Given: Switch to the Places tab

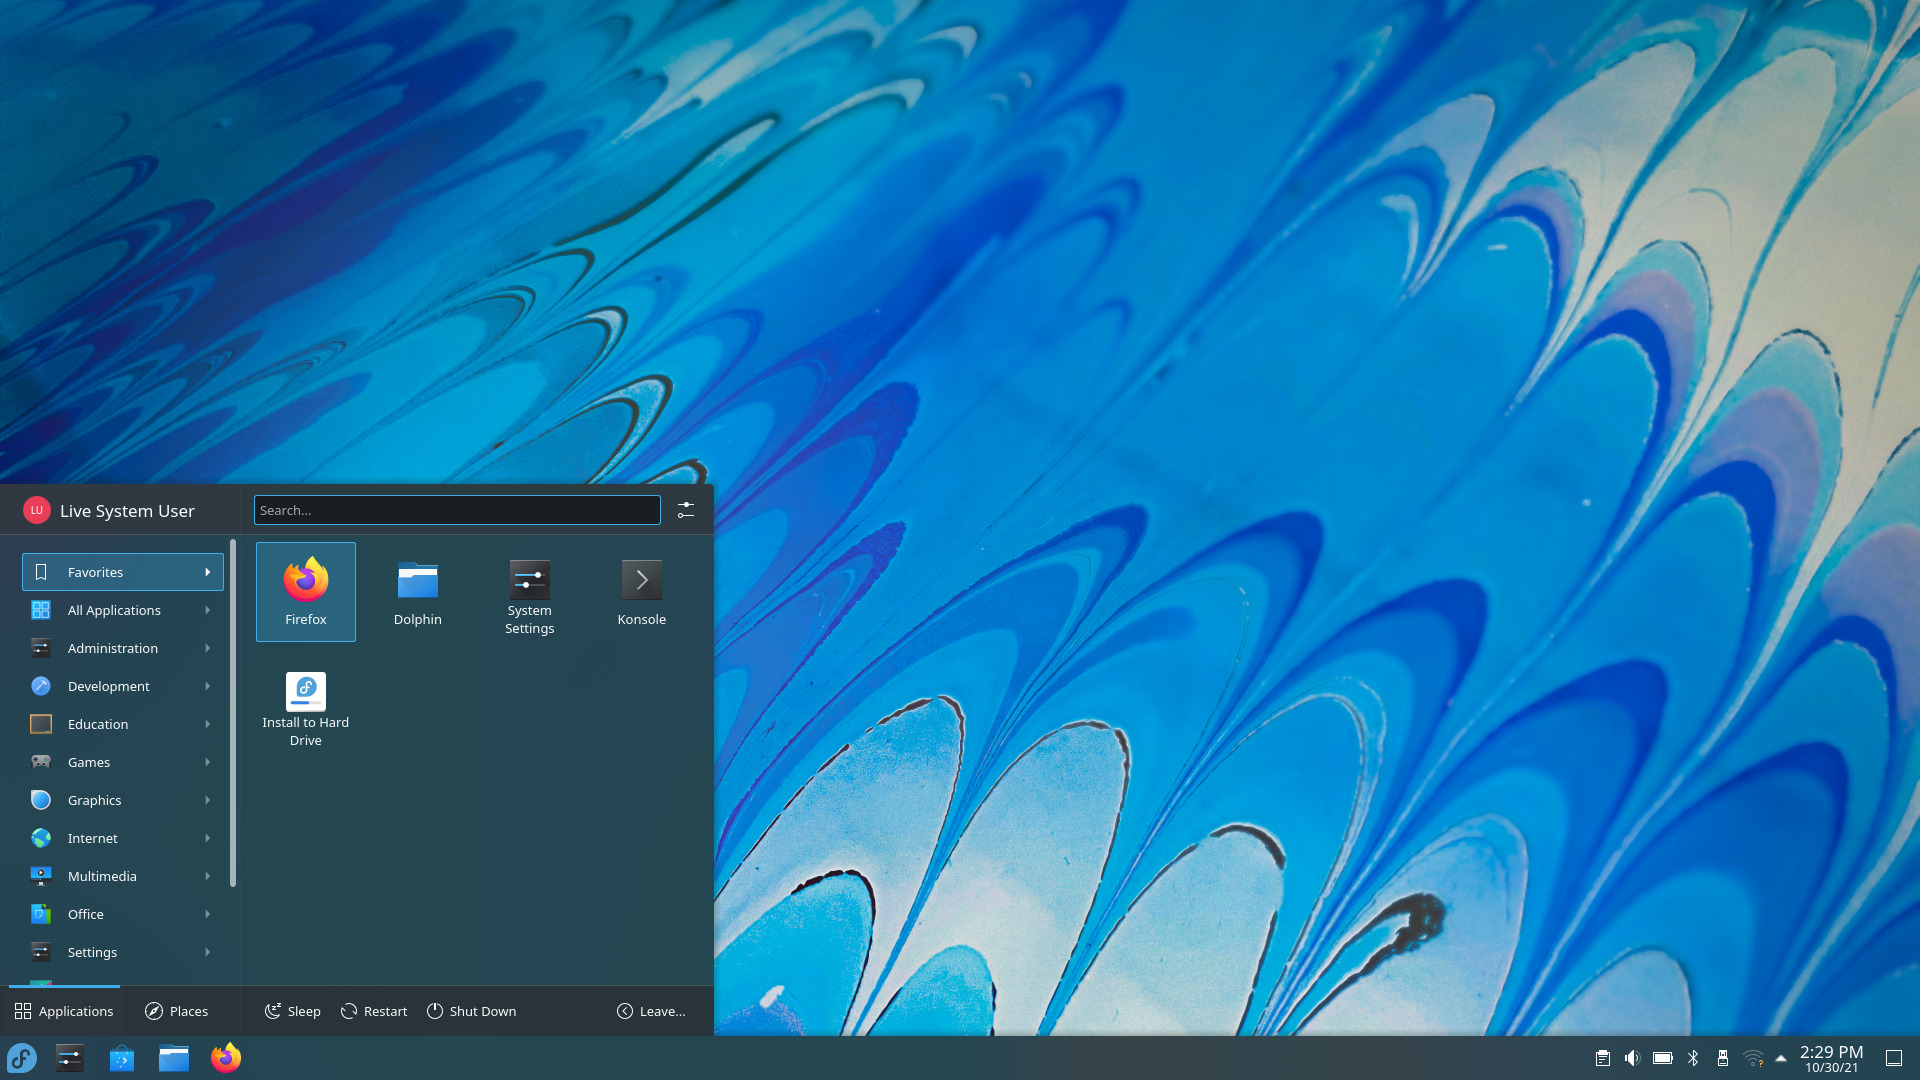Looking at the screenshot, I should 177,1011.
